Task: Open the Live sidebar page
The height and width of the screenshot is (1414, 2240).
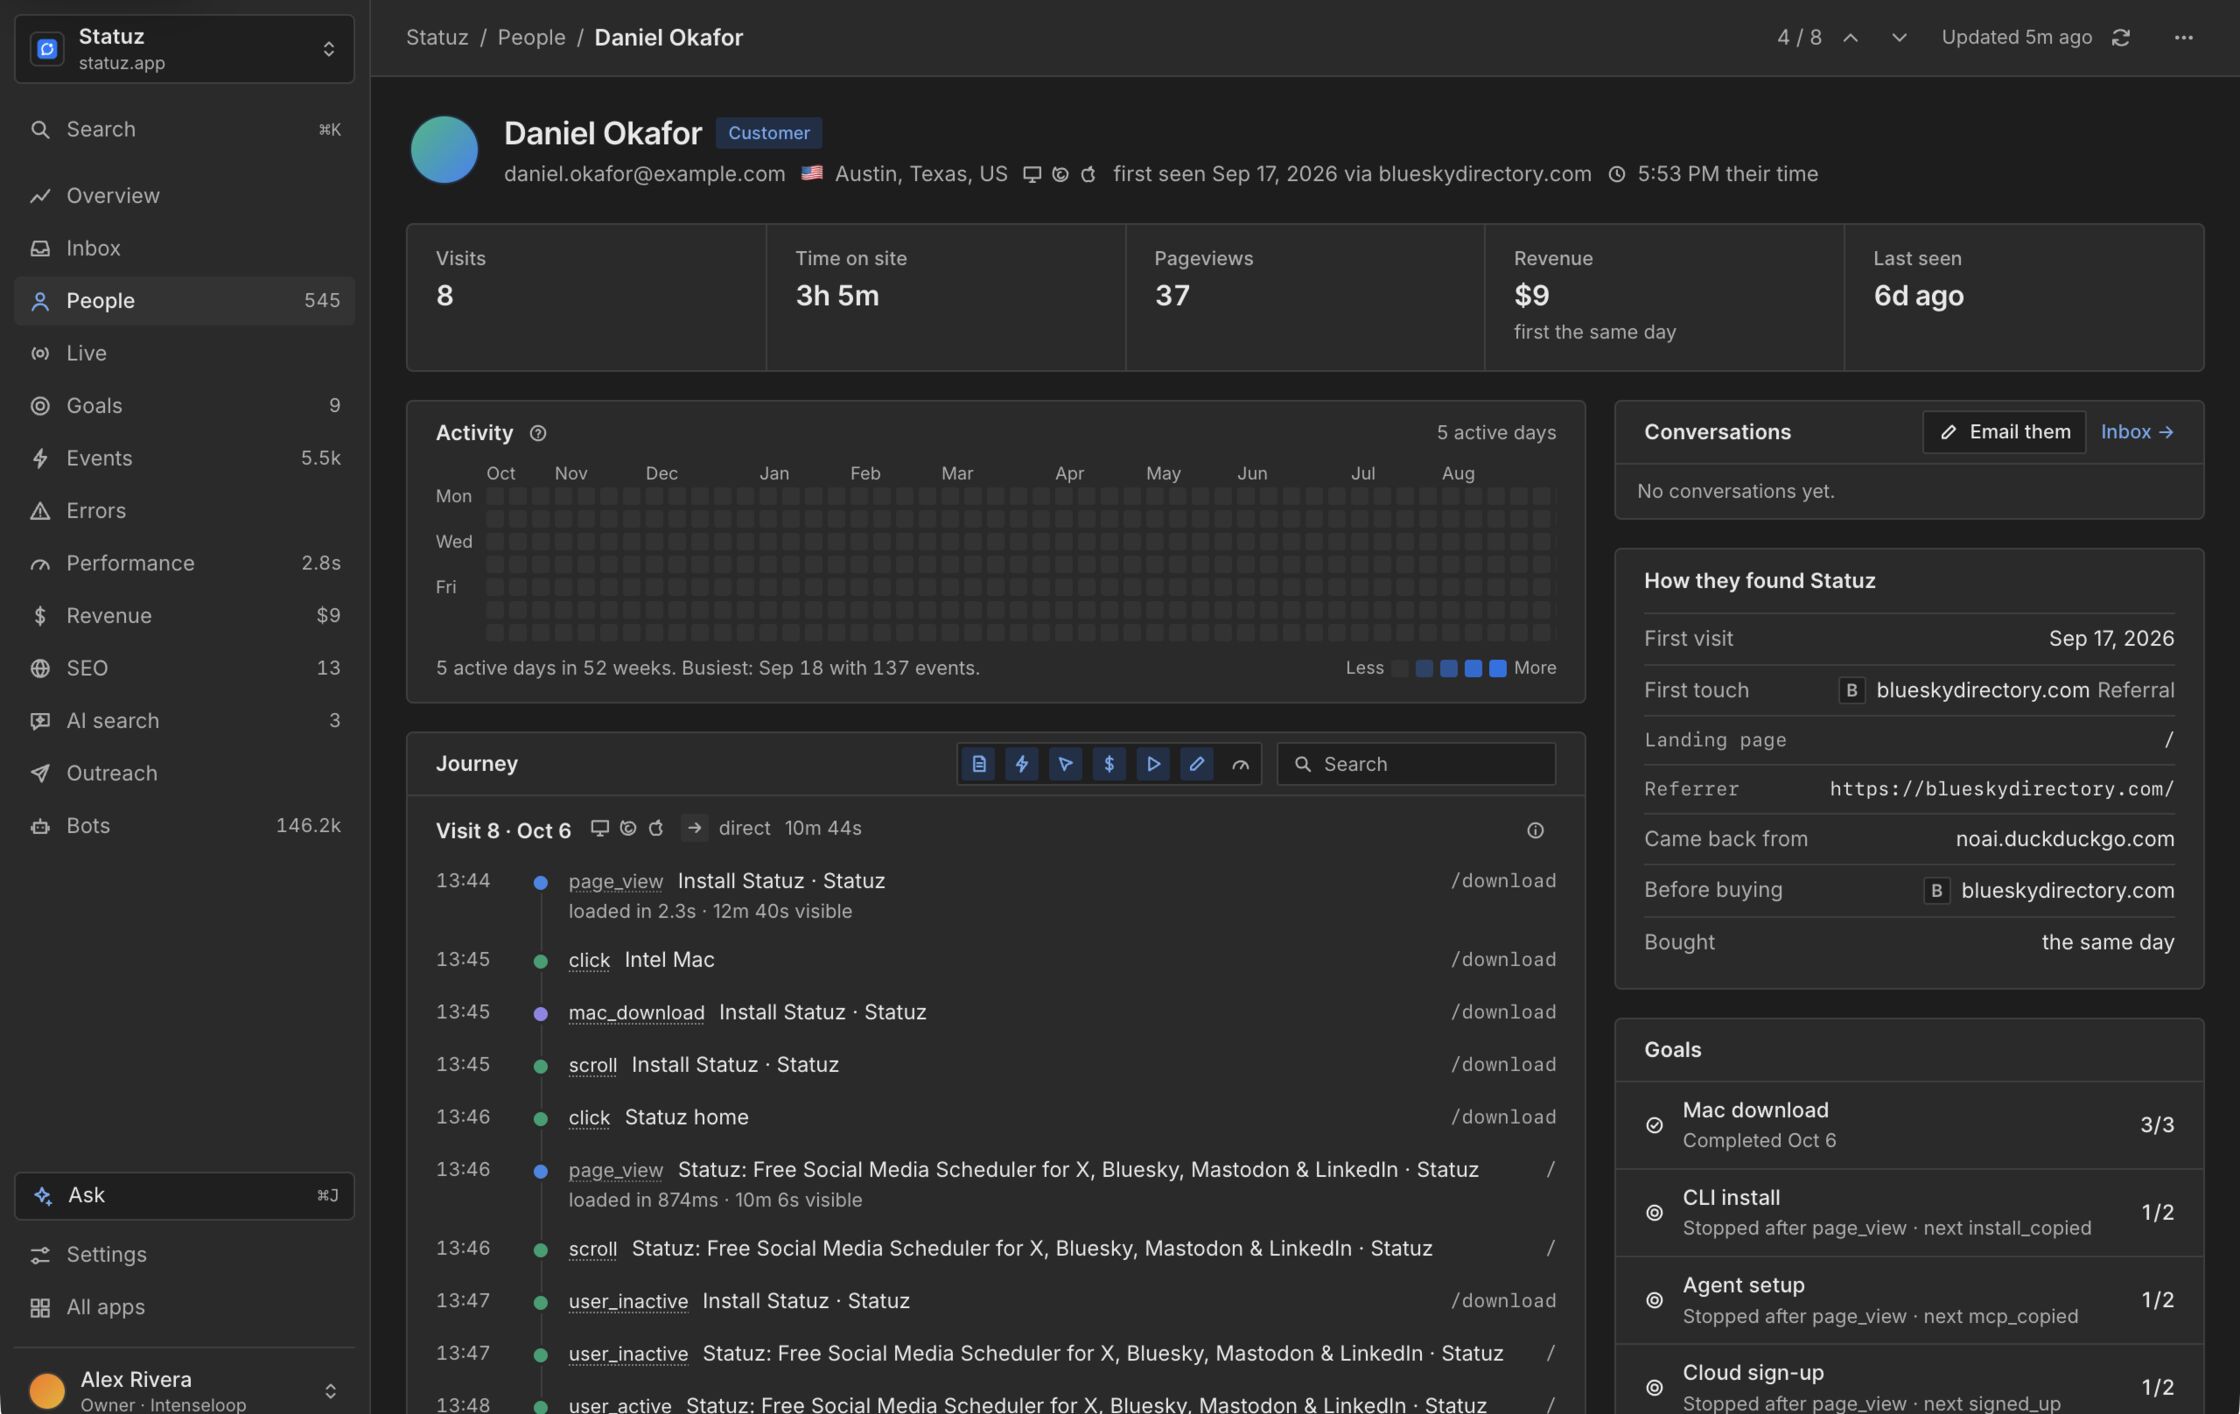Action: pos(184,353)
